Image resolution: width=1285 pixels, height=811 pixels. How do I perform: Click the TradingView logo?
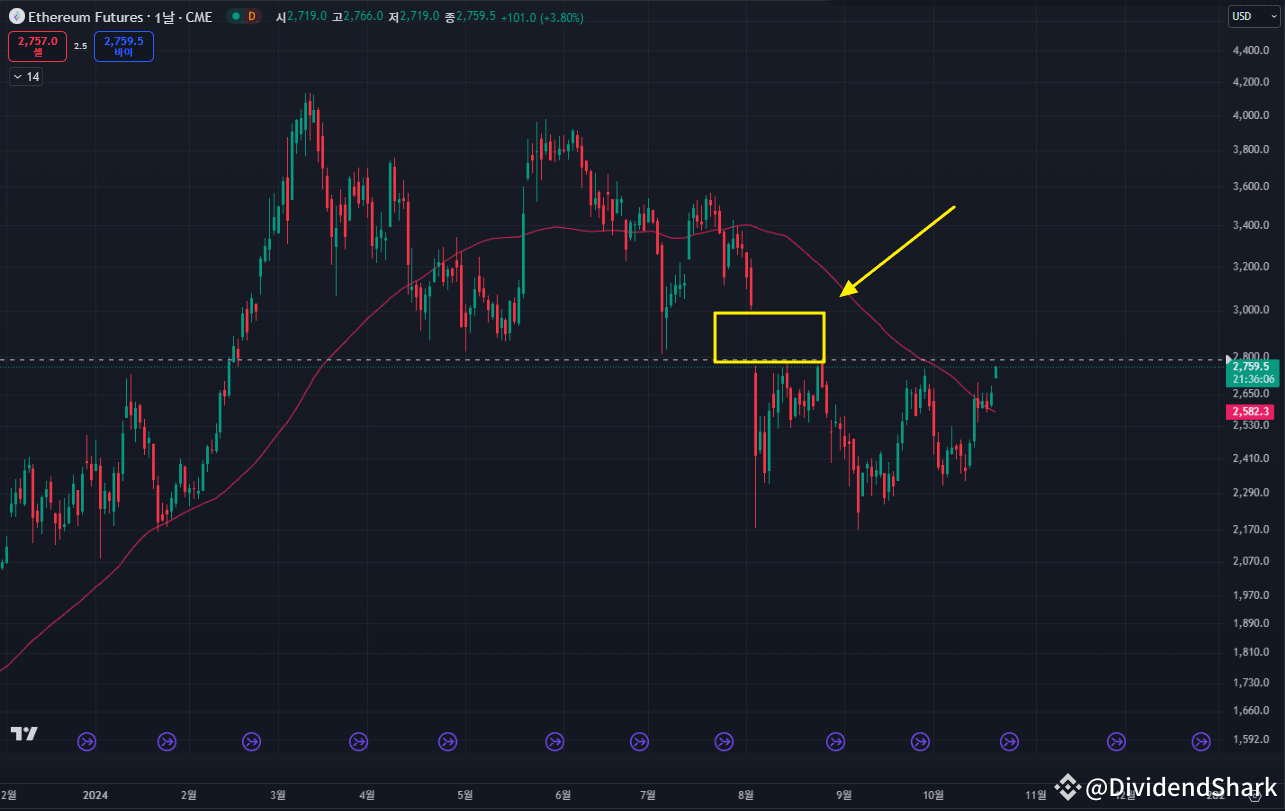point(24,733)
